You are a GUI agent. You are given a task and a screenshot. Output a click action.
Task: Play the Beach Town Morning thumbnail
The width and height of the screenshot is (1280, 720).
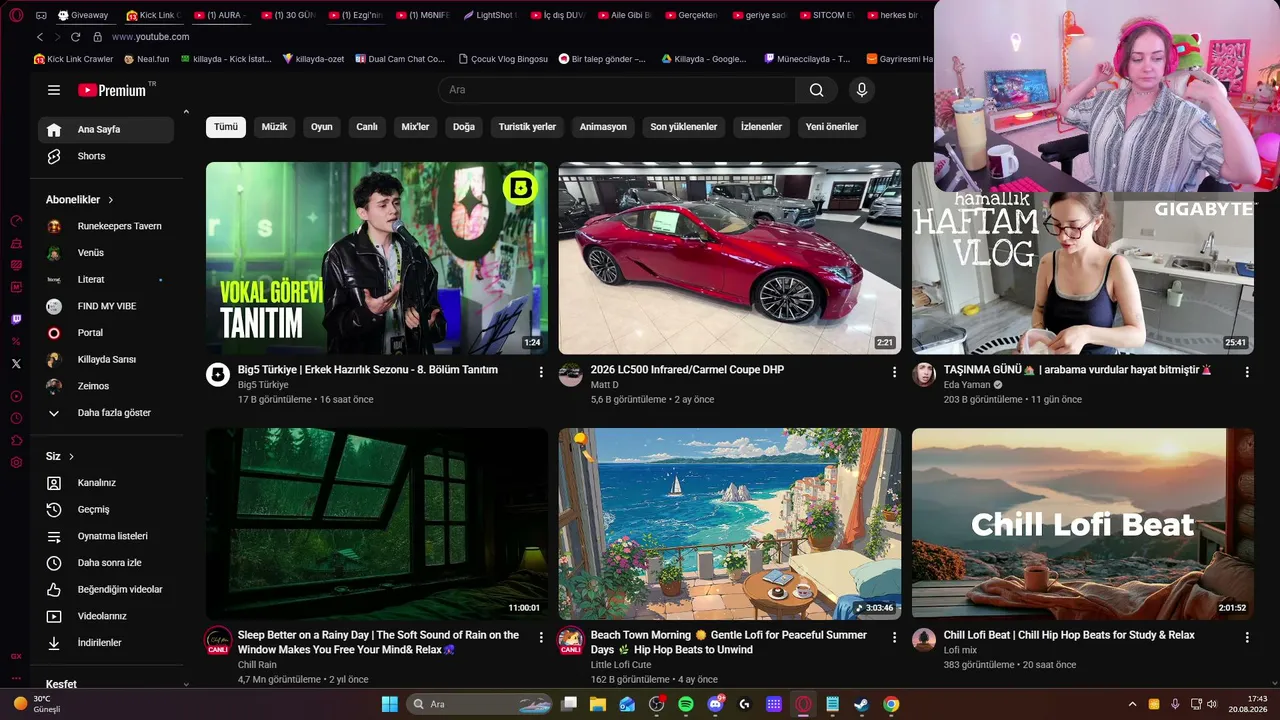(730, 524)
